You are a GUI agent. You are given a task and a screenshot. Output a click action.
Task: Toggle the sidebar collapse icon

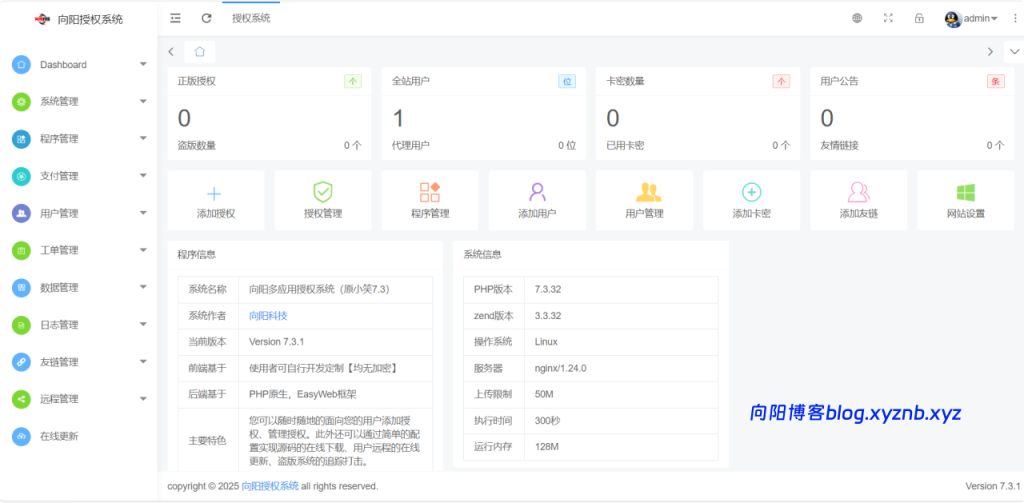coord(176,18)
